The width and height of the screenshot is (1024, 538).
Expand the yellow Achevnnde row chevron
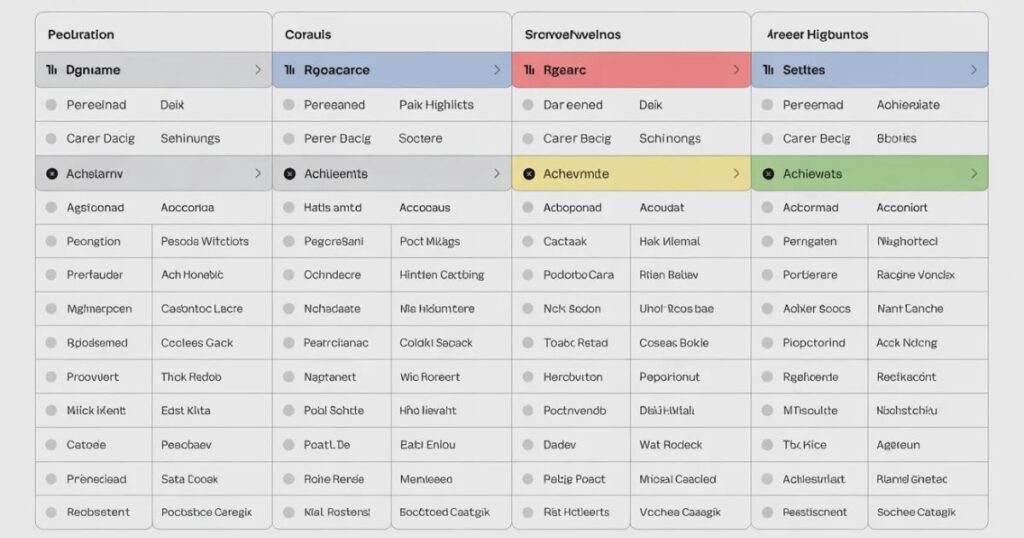[736, 174]
